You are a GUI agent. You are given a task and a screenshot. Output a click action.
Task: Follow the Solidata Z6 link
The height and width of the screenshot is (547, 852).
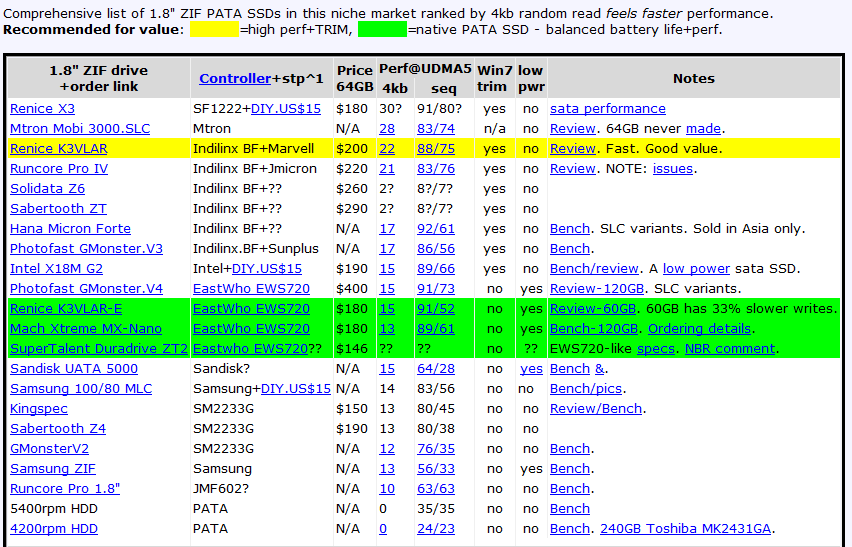(47, 189)
